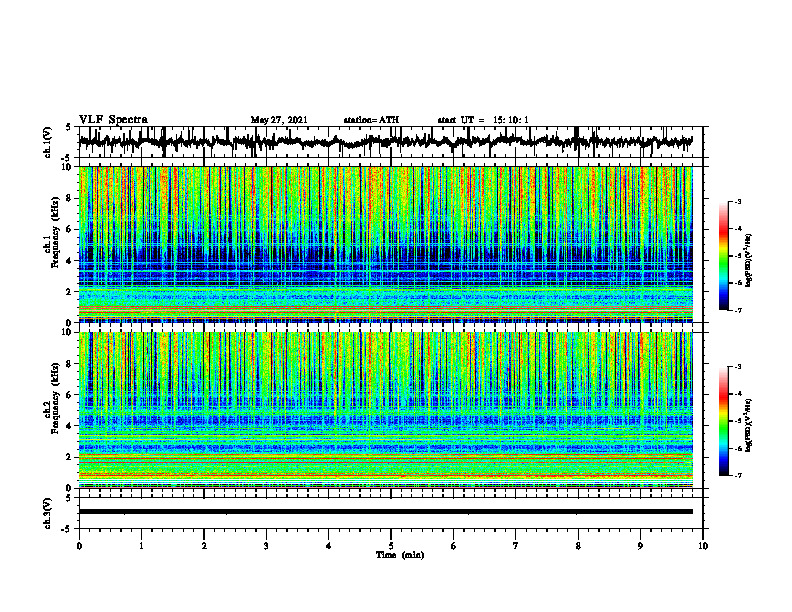Select the "May 27, 2021" date text
The width and height of the screenshot is (792, 612).
(279, 120)
